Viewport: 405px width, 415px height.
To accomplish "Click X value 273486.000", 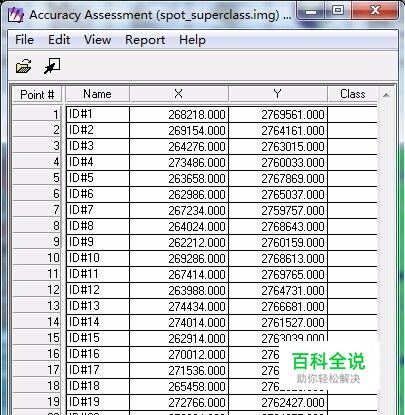I will [x=179, y=162].
